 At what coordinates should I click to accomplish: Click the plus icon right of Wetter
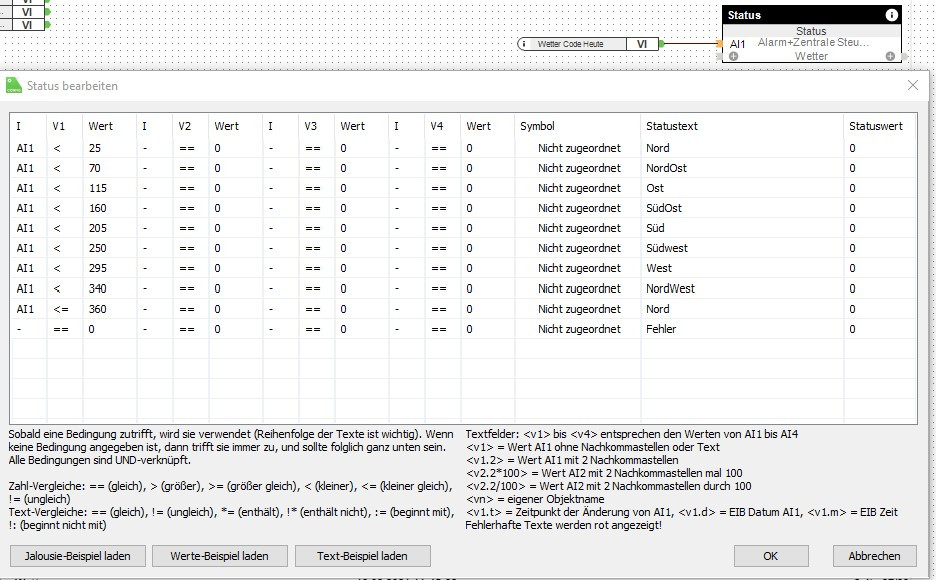point(890,56)
